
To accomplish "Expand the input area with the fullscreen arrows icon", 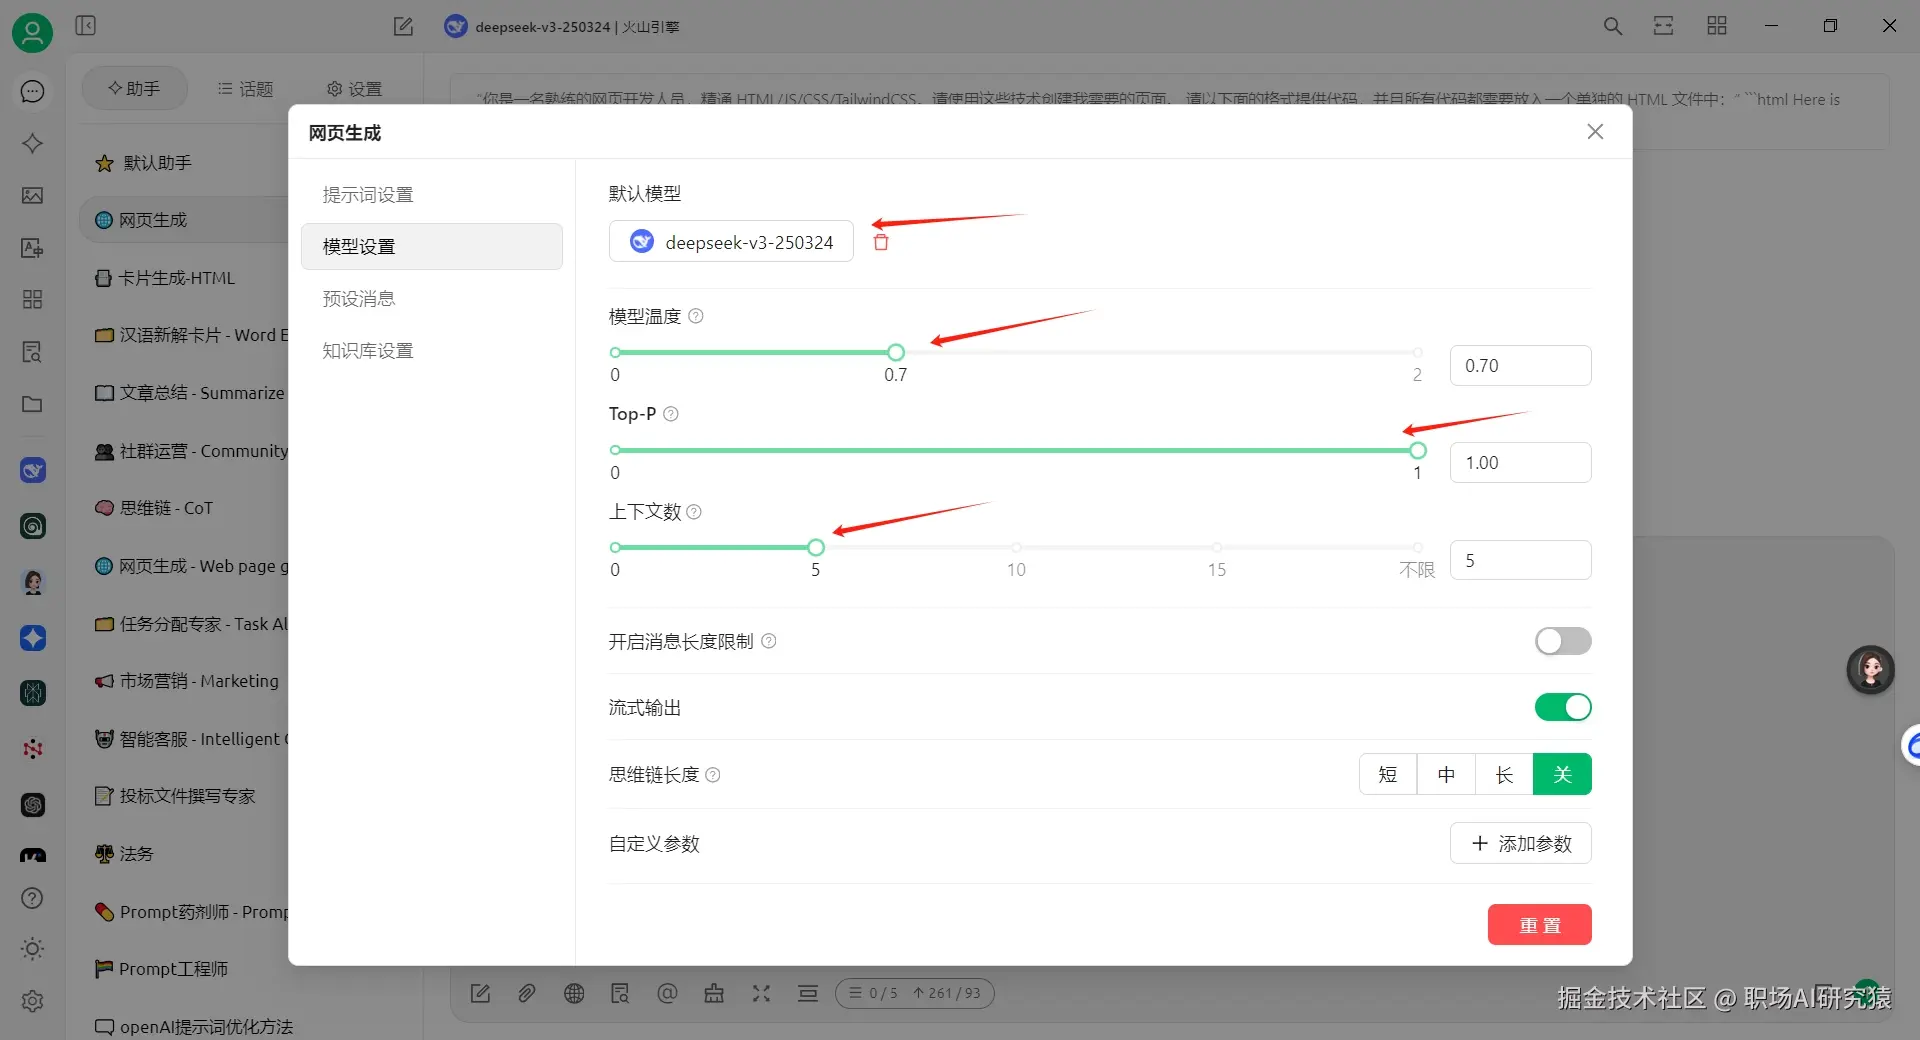I will pyautogui.click(x=761, y=993).
